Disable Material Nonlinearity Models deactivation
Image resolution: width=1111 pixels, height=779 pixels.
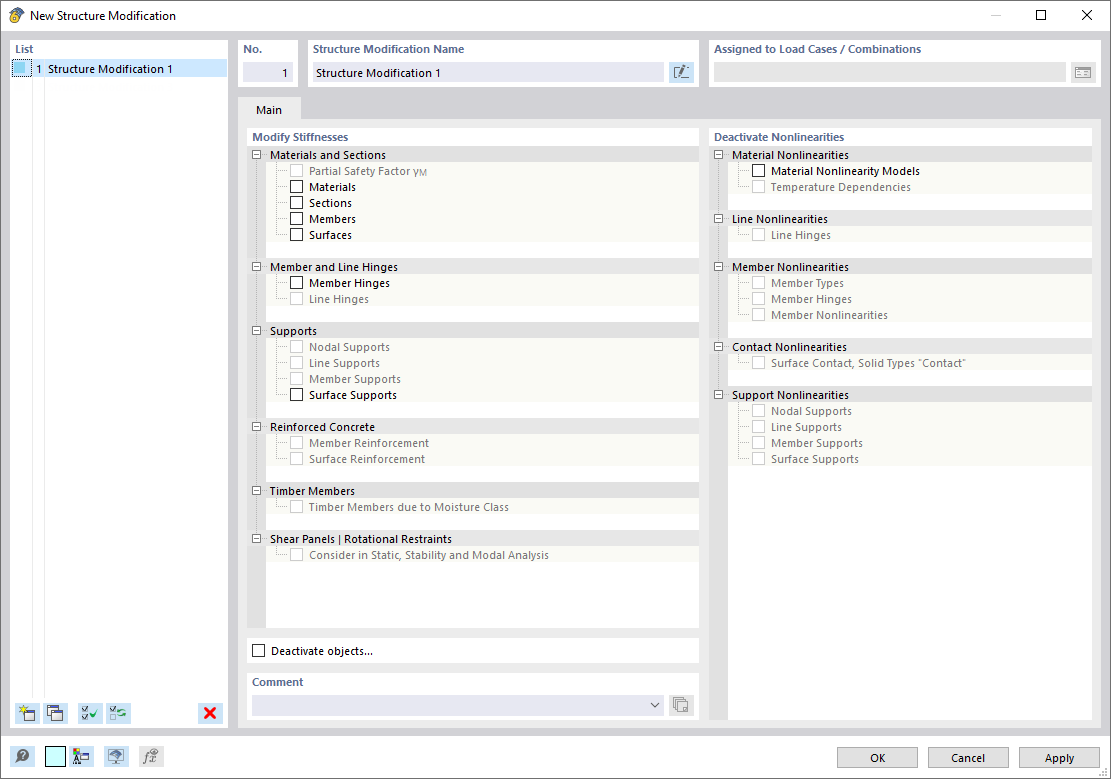(x=757, y=170)
